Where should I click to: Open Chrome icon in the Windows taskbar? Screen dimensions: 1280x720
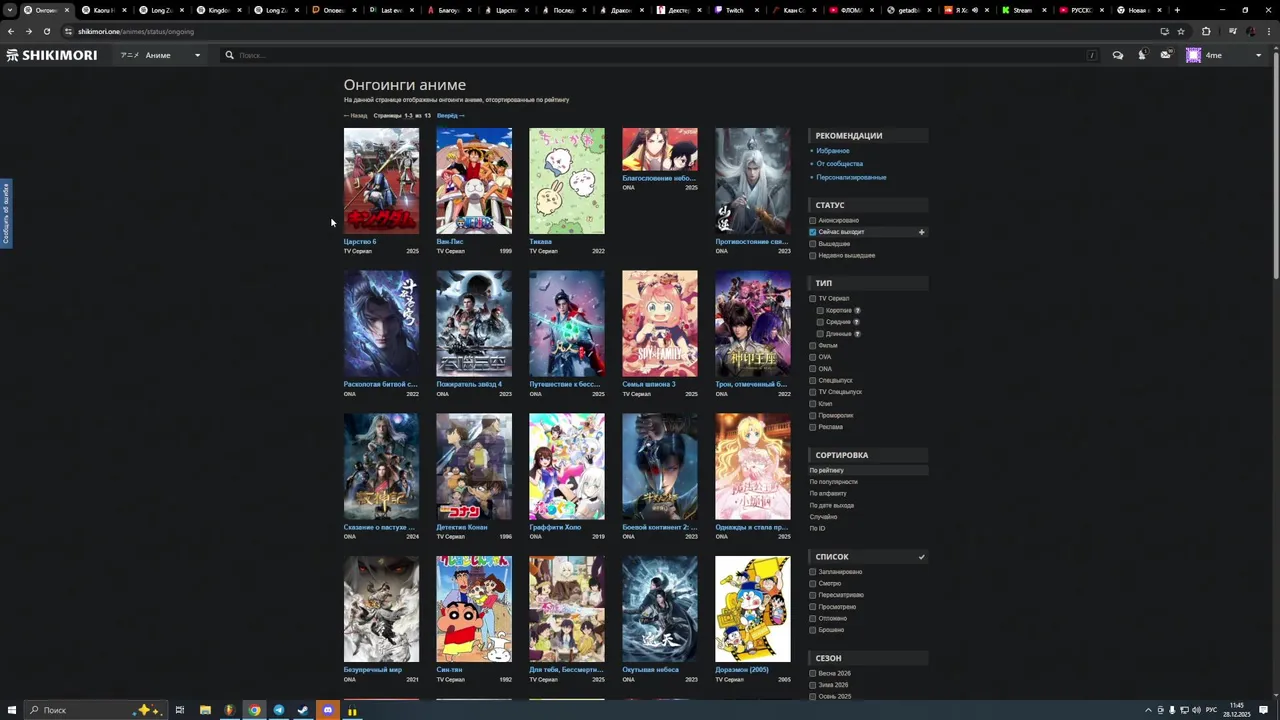tap(255, 710)
